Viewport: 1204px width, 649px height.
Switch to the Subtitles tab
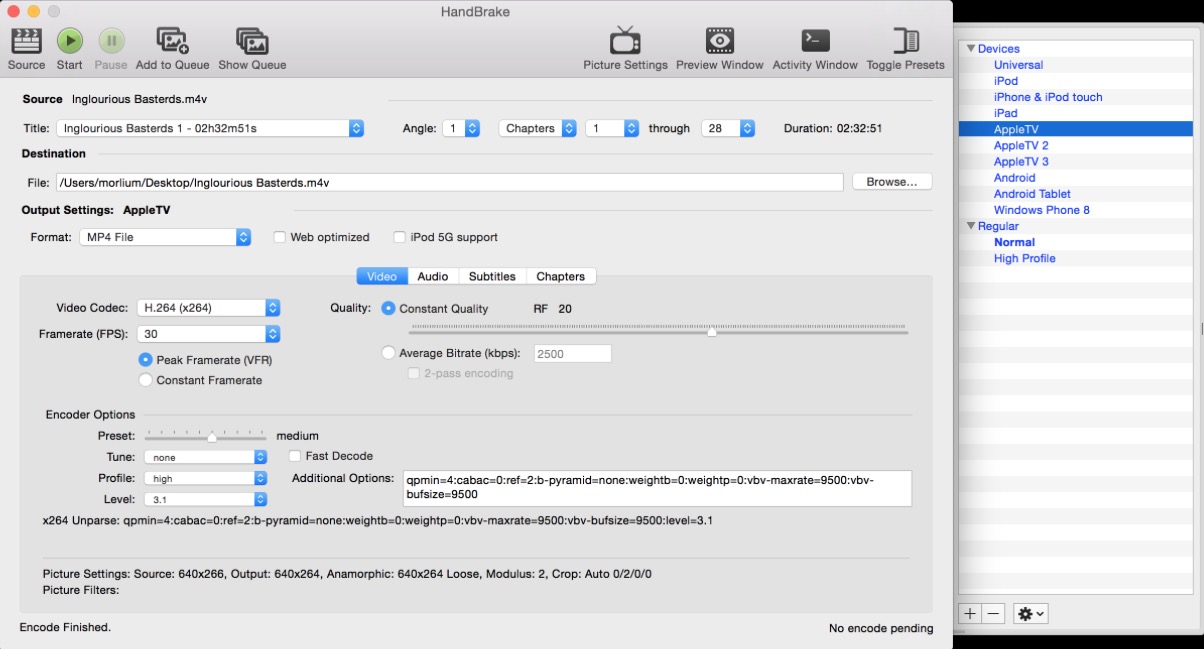492,276
